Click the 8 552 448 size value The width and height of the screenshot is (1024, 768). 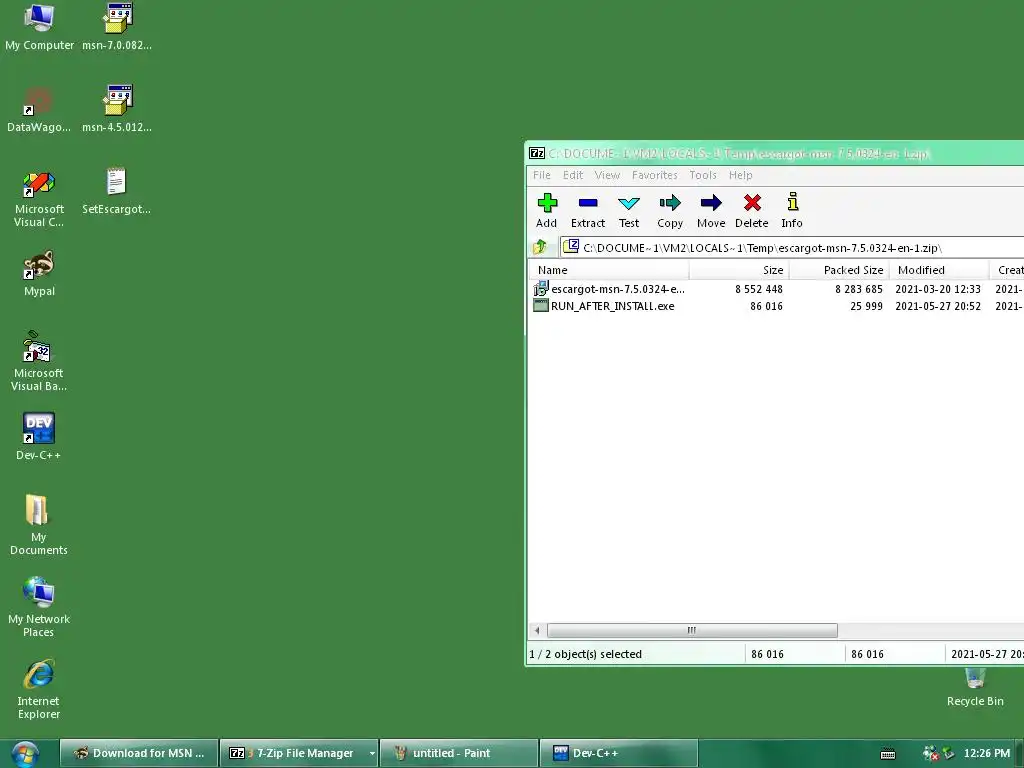point(759,289)
